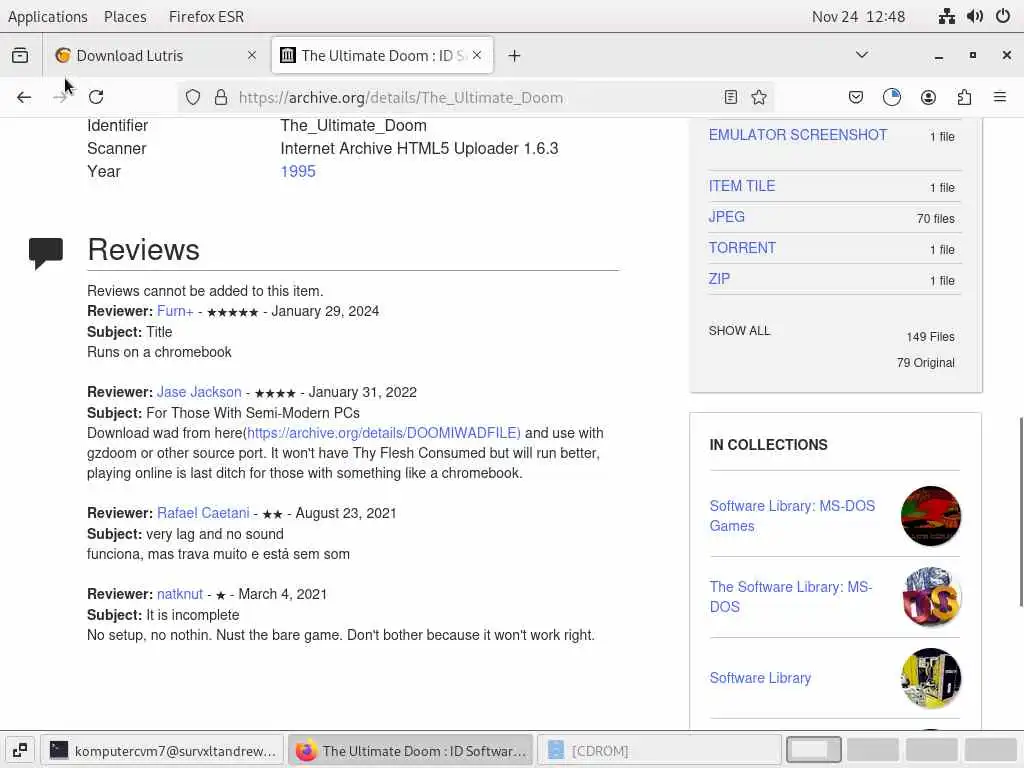Viewport: 1024px width, 768px height.
Task: List all tabs dropdown arrow
Action: tap(862, 55)
